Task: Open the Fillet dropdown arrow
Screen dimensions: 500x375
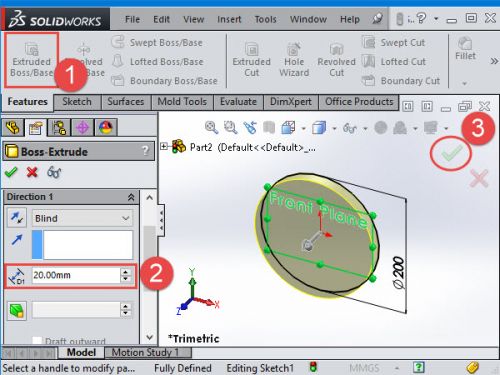Action: [x=464, y=83]
